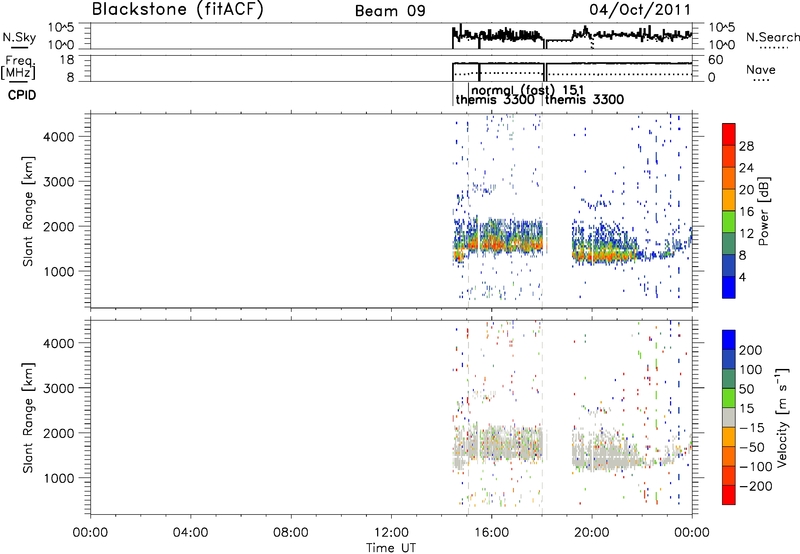Click the '04:00' time tick label
The width and height of the screenshot is (800, 554).
(x=191, y=533)
